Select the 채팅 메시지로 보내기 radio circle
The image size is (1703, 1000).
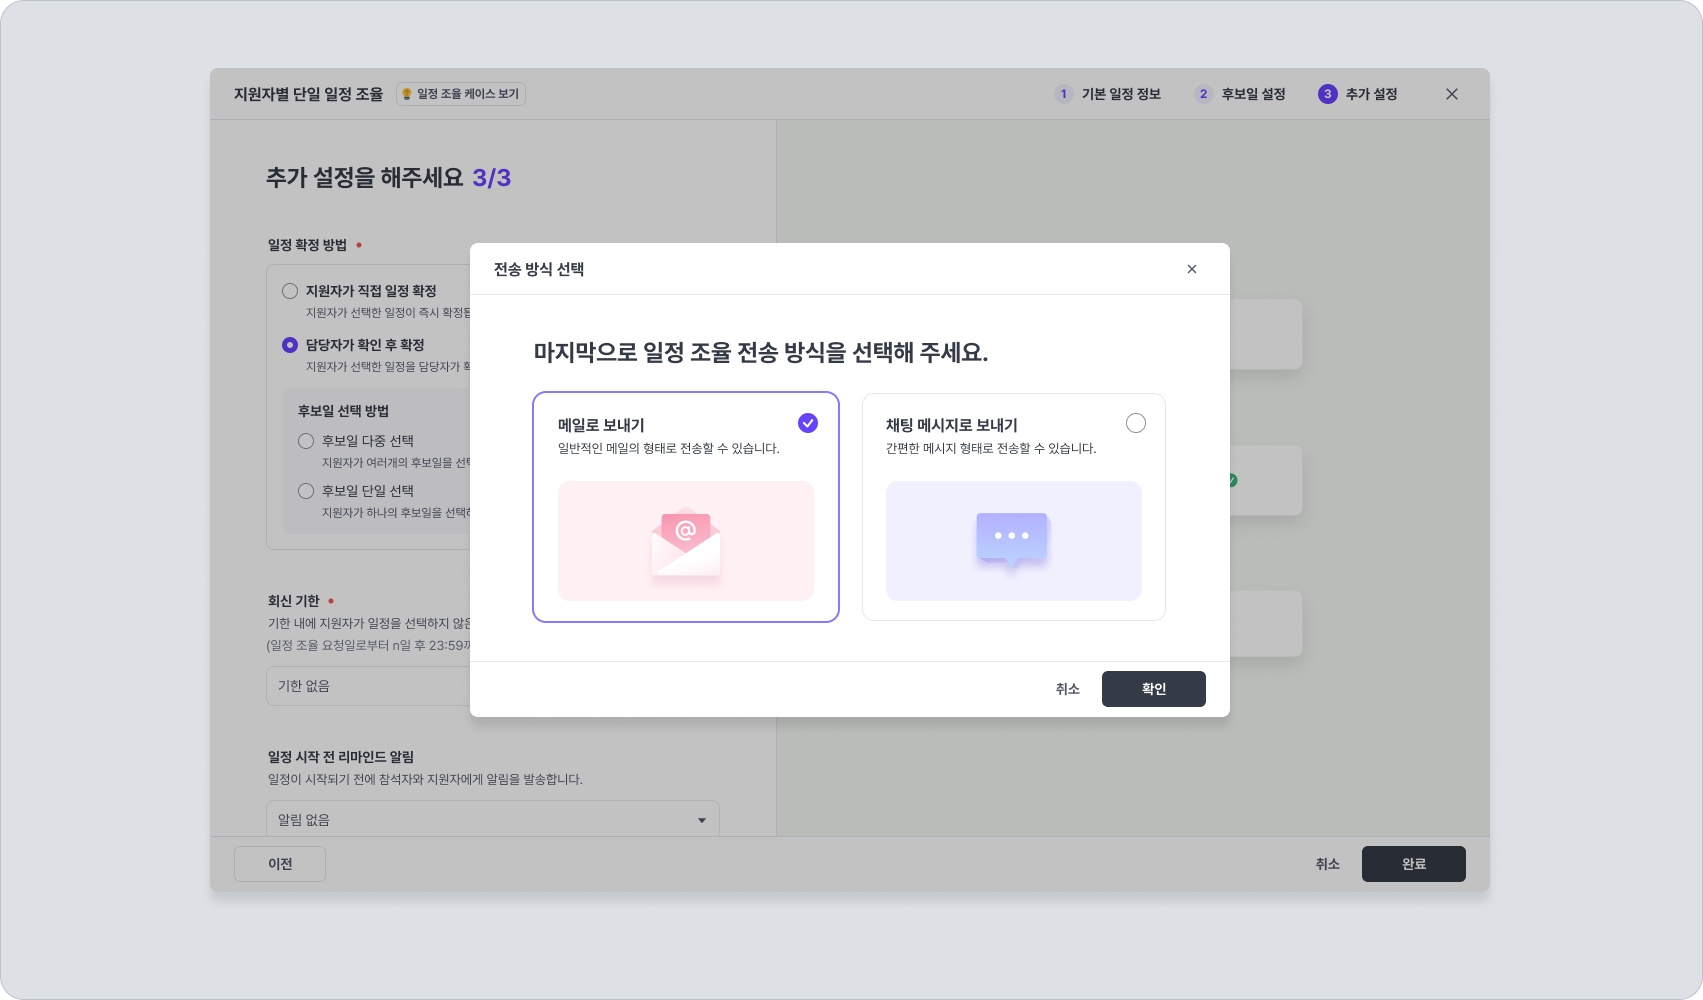click(1136, 423)
